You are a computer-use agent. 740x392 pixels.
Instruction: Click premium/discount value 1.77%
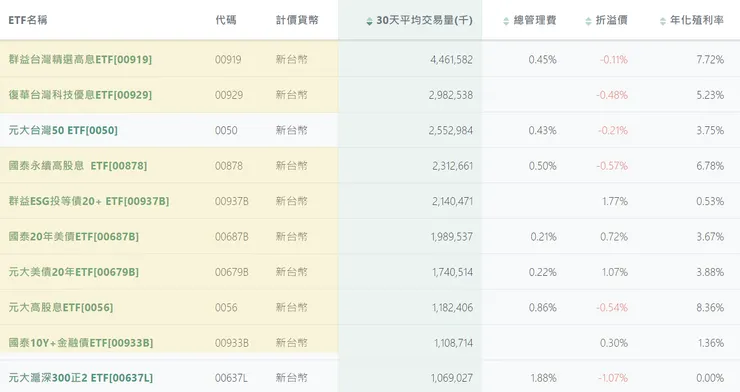615,201
